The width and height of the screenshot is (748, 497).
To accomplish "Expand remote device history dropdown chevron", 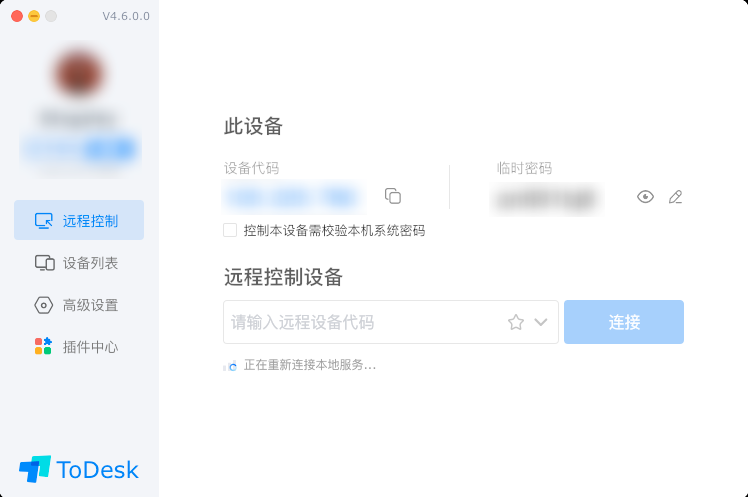I will click(x=540, y=322).
